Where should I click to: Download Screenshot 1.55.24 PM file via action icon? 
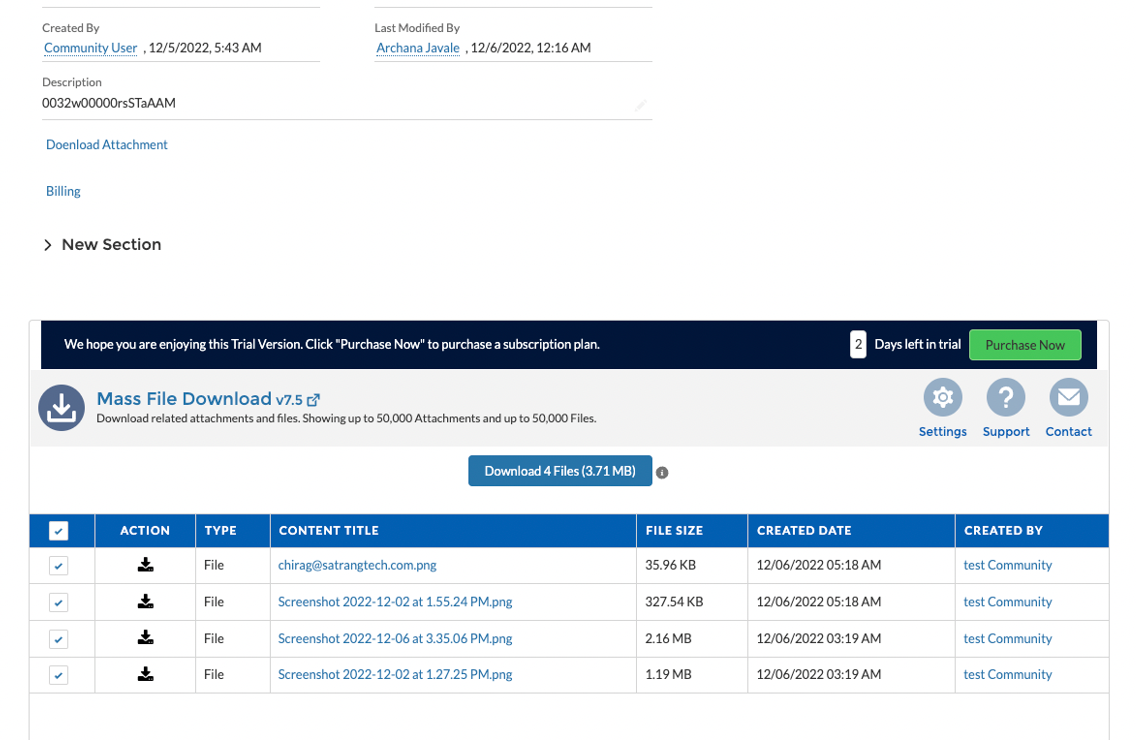[x=146, y=602]
